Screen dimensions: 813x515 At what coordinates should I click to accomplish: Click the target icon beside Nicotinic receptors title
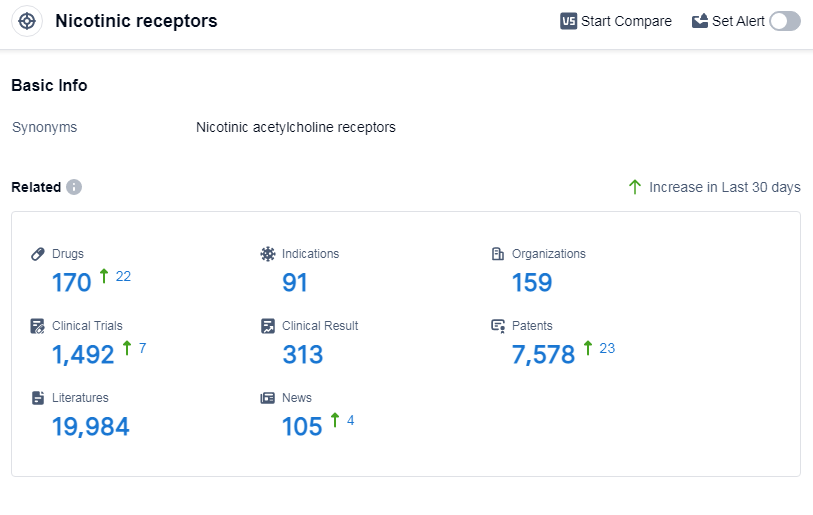click(27, 21)
